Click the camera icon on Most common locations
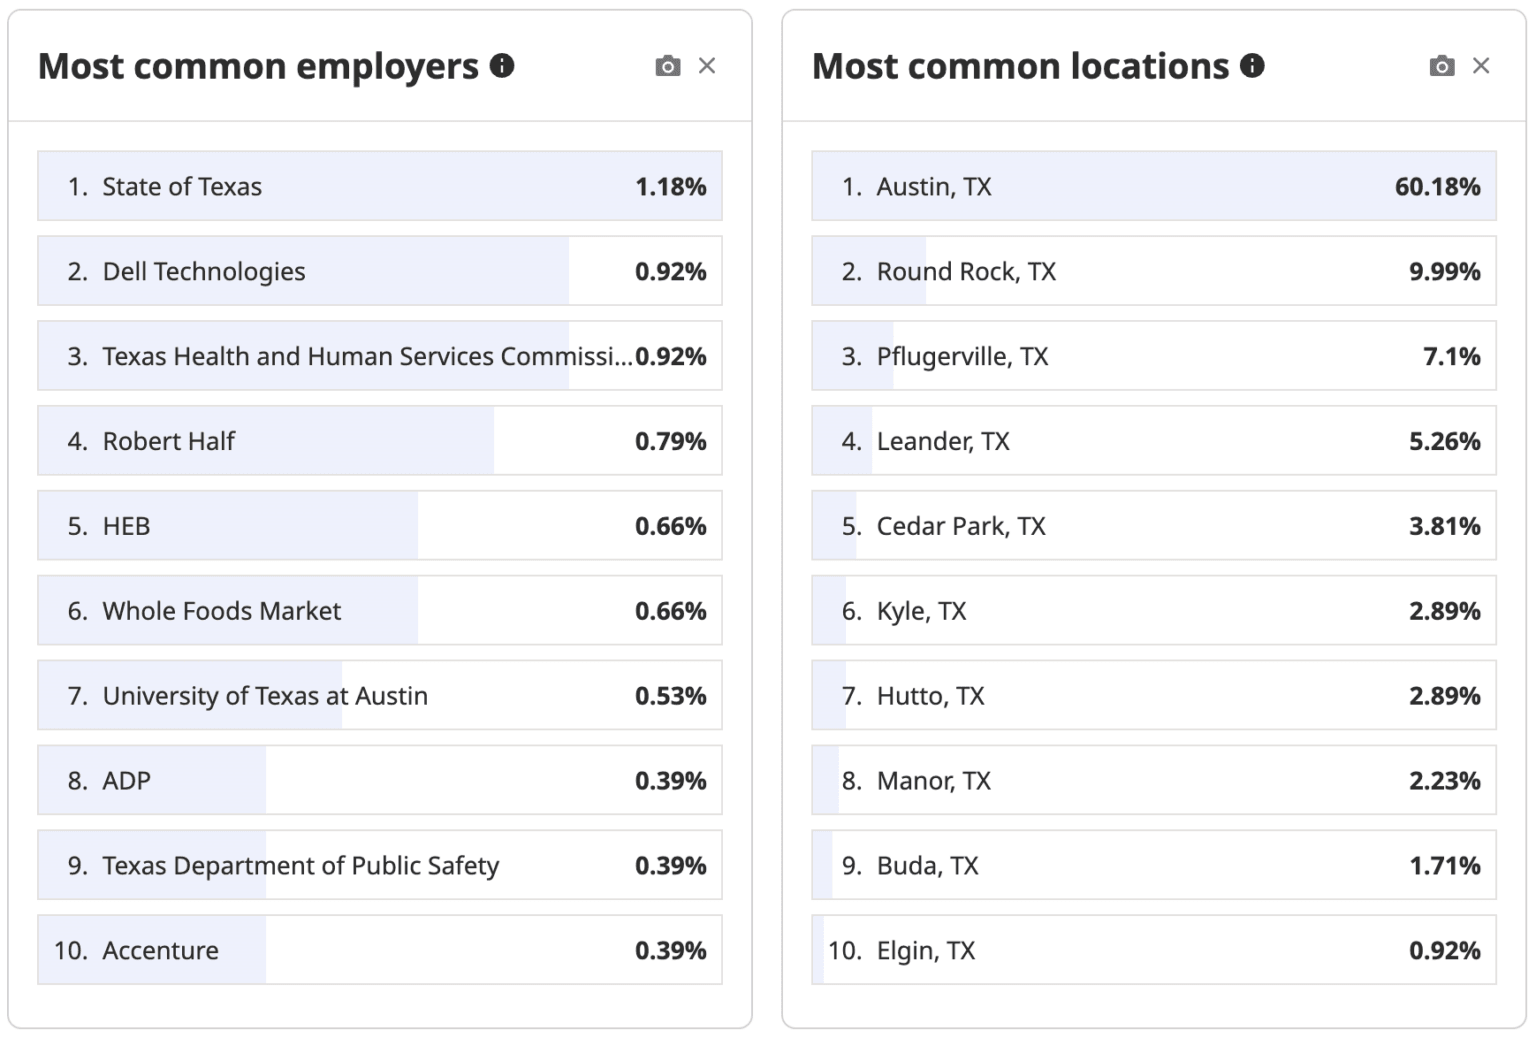Image resolution: width=1536 pixels, height=1038 pixels. pyautogui.click(x=1441, y=66)
